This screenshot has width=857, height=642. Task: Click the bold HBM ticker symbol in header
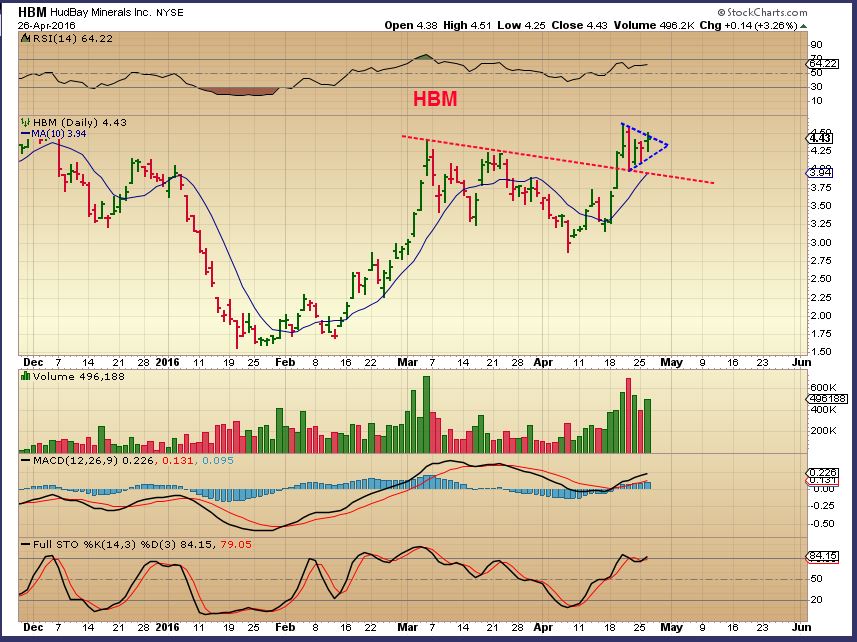point(32,12)
